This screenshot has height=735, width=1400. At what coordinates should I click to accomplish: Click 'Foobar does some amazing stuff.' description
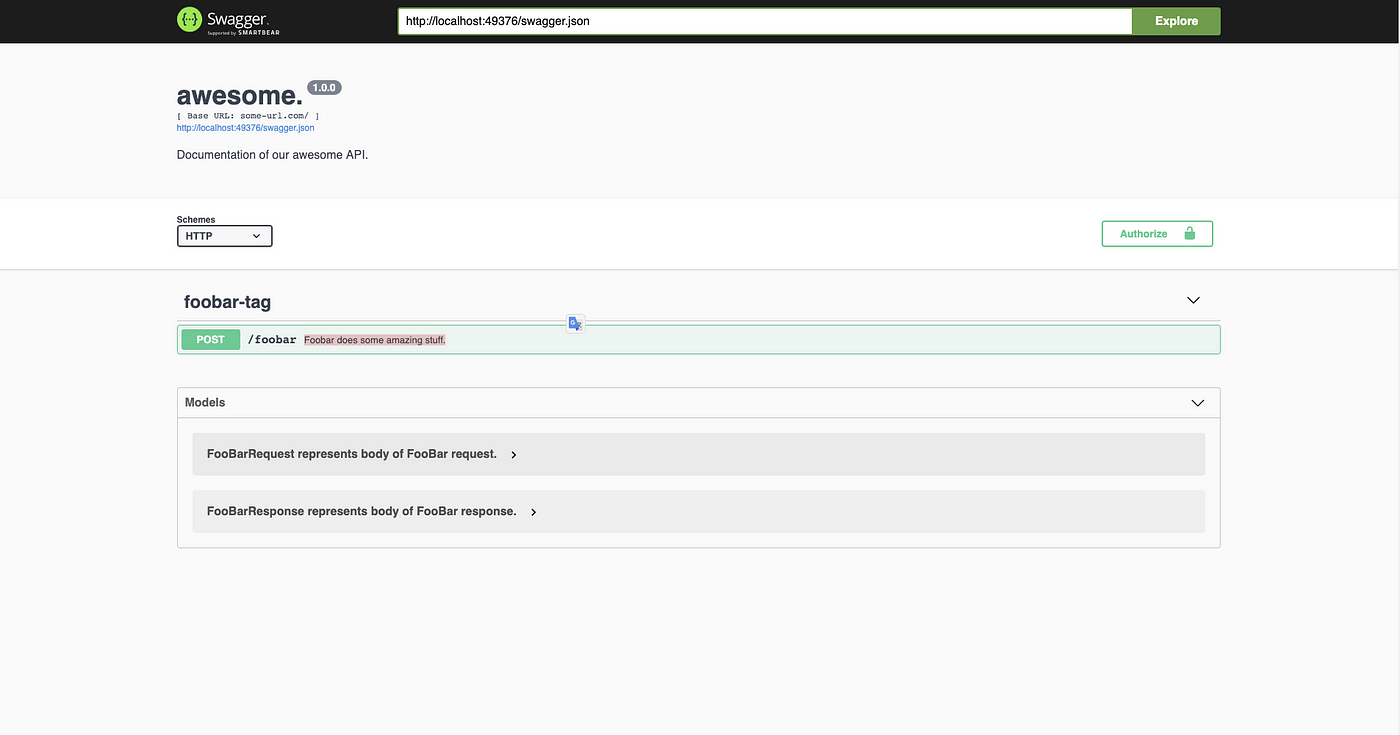(x=375, y=340)
